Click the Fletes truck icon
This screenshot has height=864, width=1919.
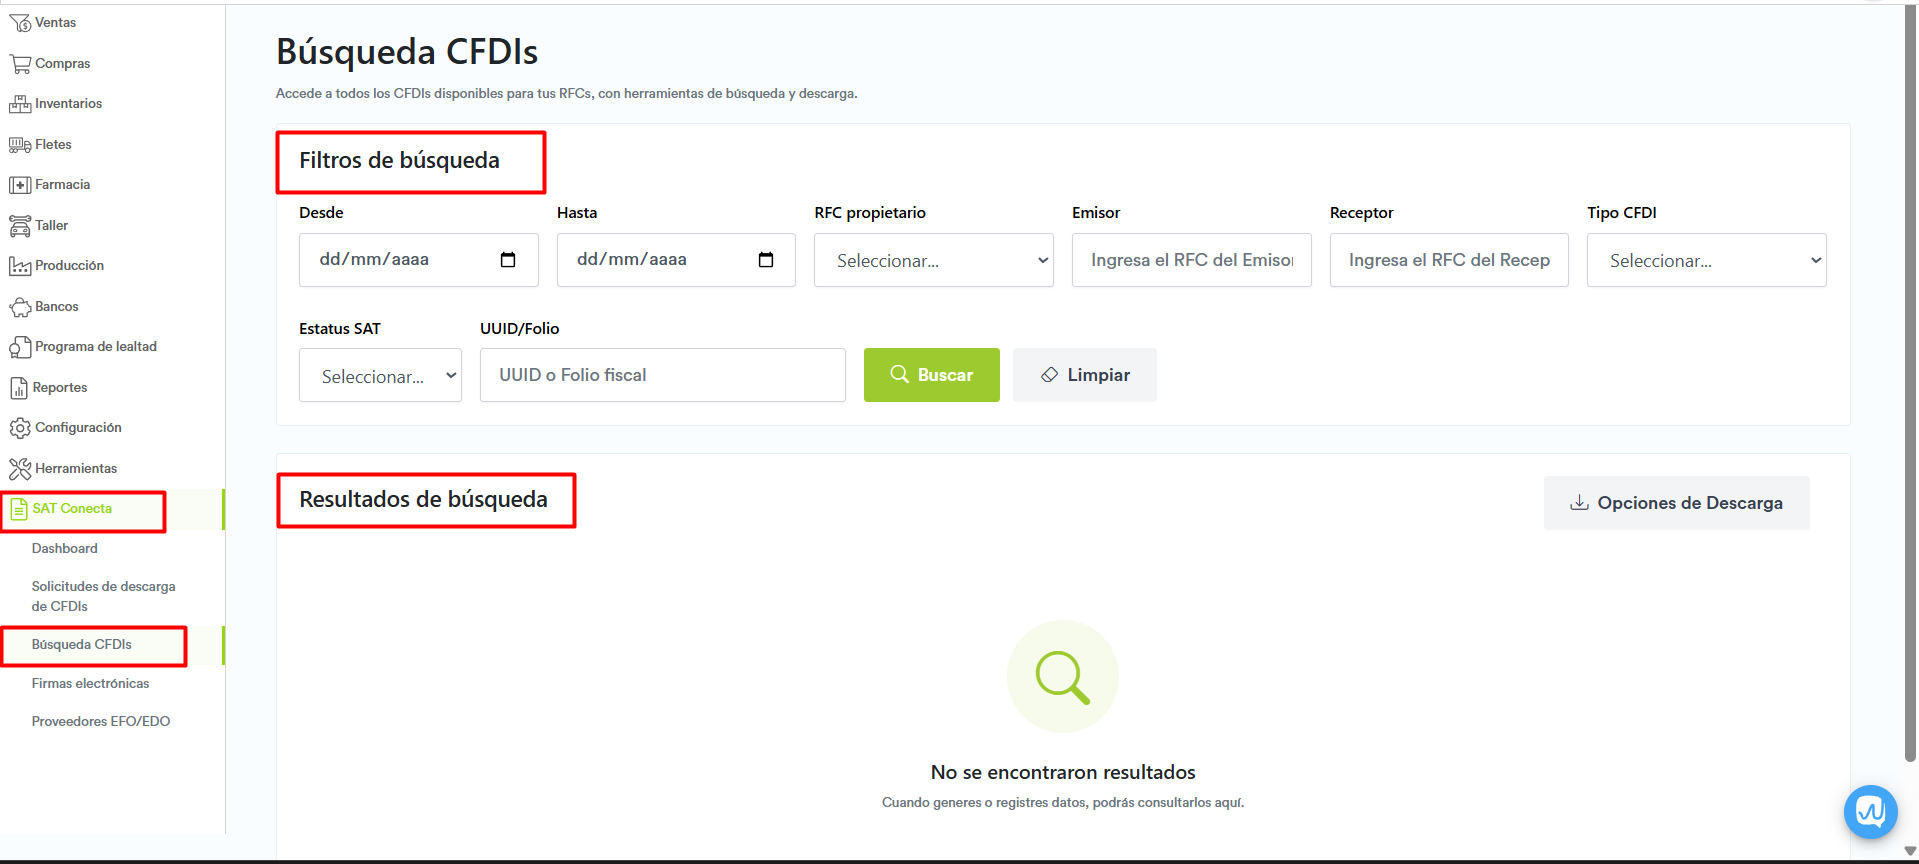click(20, 145)
